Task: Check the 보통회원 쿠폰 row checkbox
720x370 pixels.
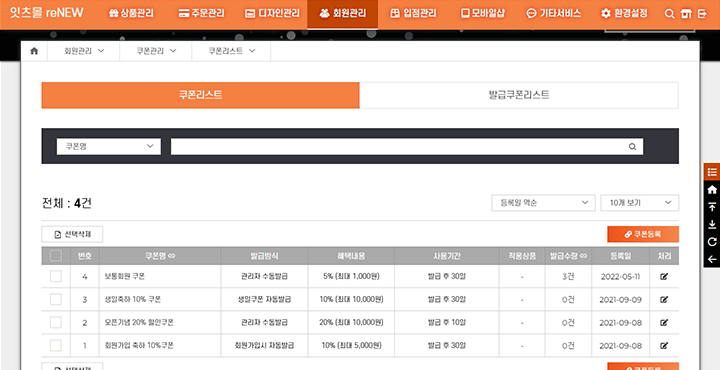Action: tap(56, 276)
